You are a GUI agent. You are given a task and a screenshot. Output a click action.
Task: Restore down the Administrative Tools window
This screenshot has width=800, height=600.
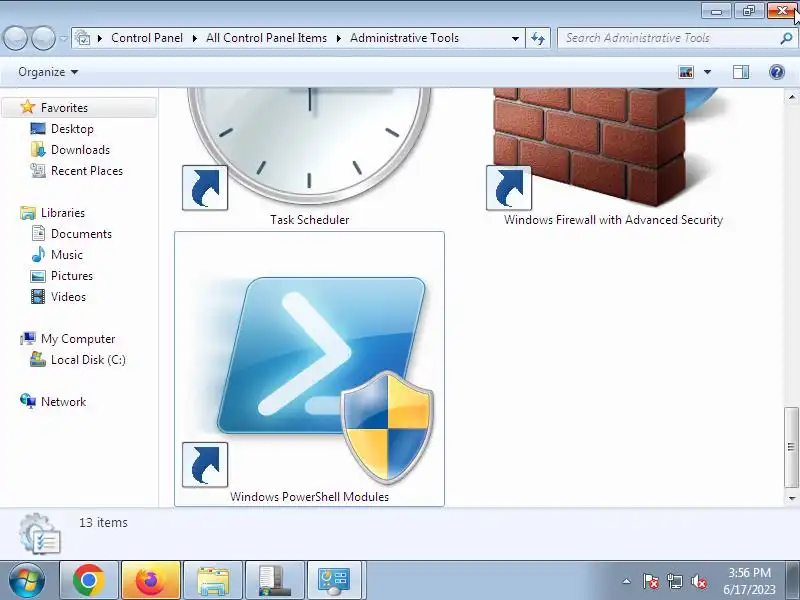pos(748,11)
